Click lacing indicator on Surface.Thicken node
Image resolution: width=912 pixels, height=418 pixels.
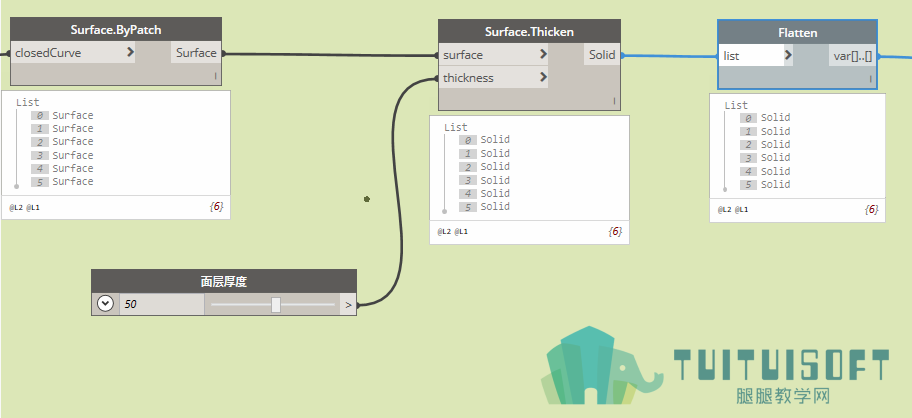pos(614,101)
